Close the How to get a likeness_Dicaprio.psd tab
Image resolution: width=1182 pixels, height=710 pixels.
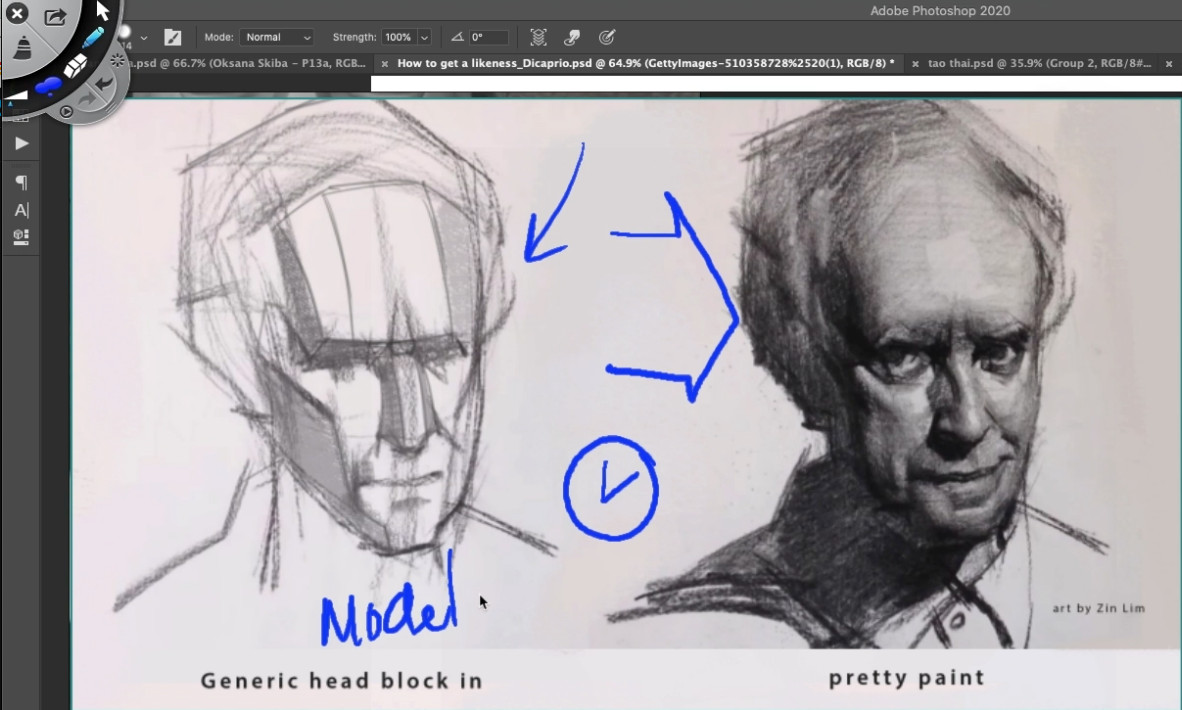pyautogui.click(x=384, y=64)
